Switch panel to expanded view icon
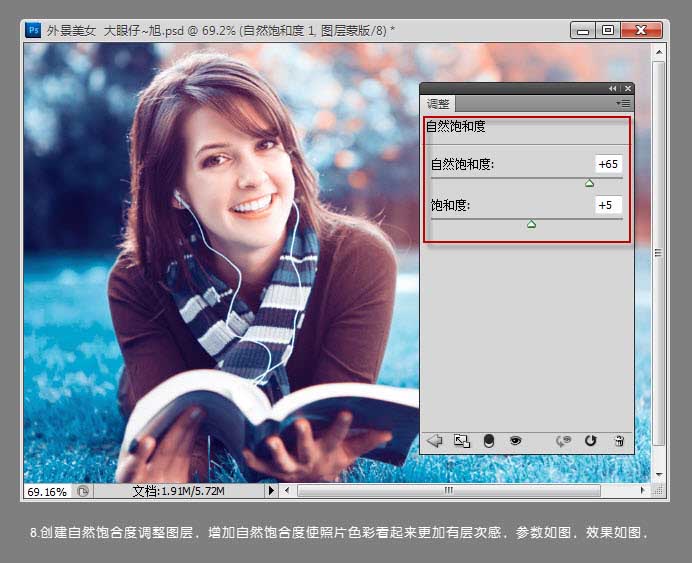The height and width of the screenshot is (563, 692). [462, 440]
